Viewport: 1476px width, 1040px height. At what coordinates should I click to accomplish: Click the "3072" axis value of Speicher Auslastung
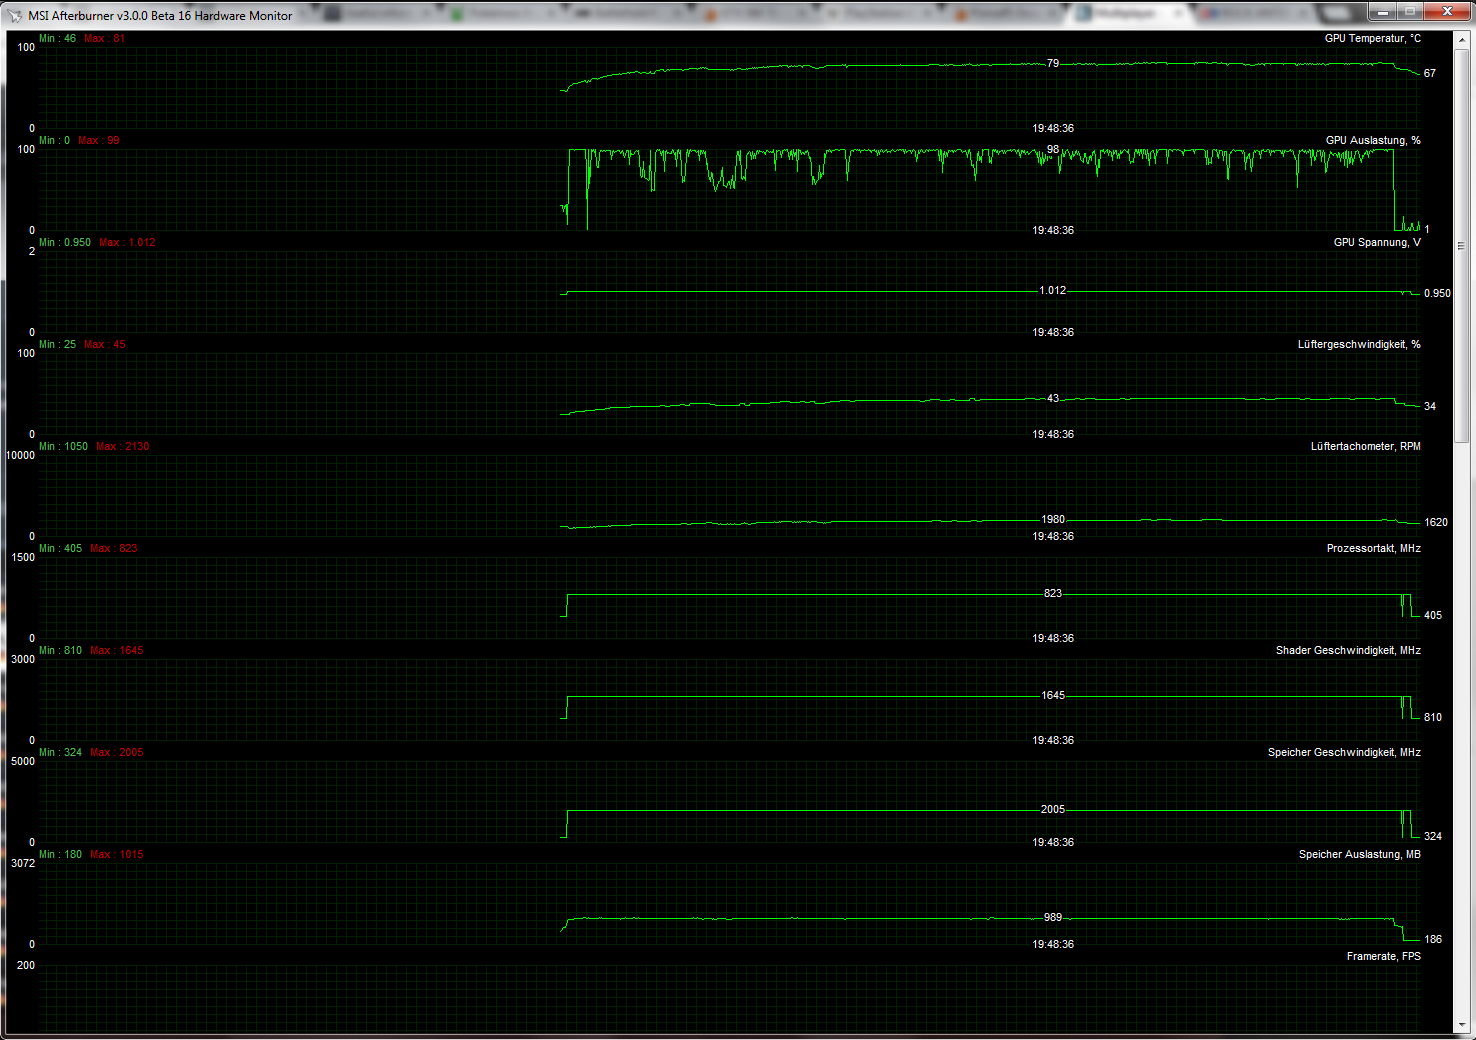[x=23, y=863]
